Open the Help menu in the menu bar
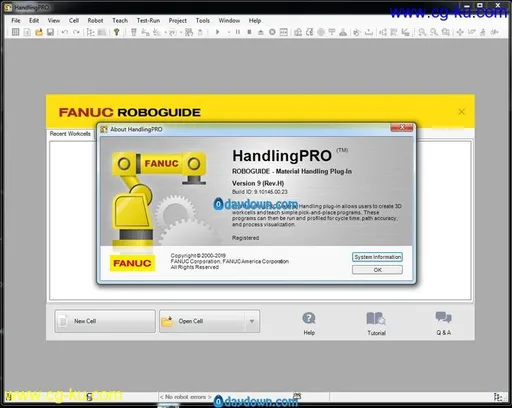The width and height of the screenshot is (512, 408). [x=255, y=20]
